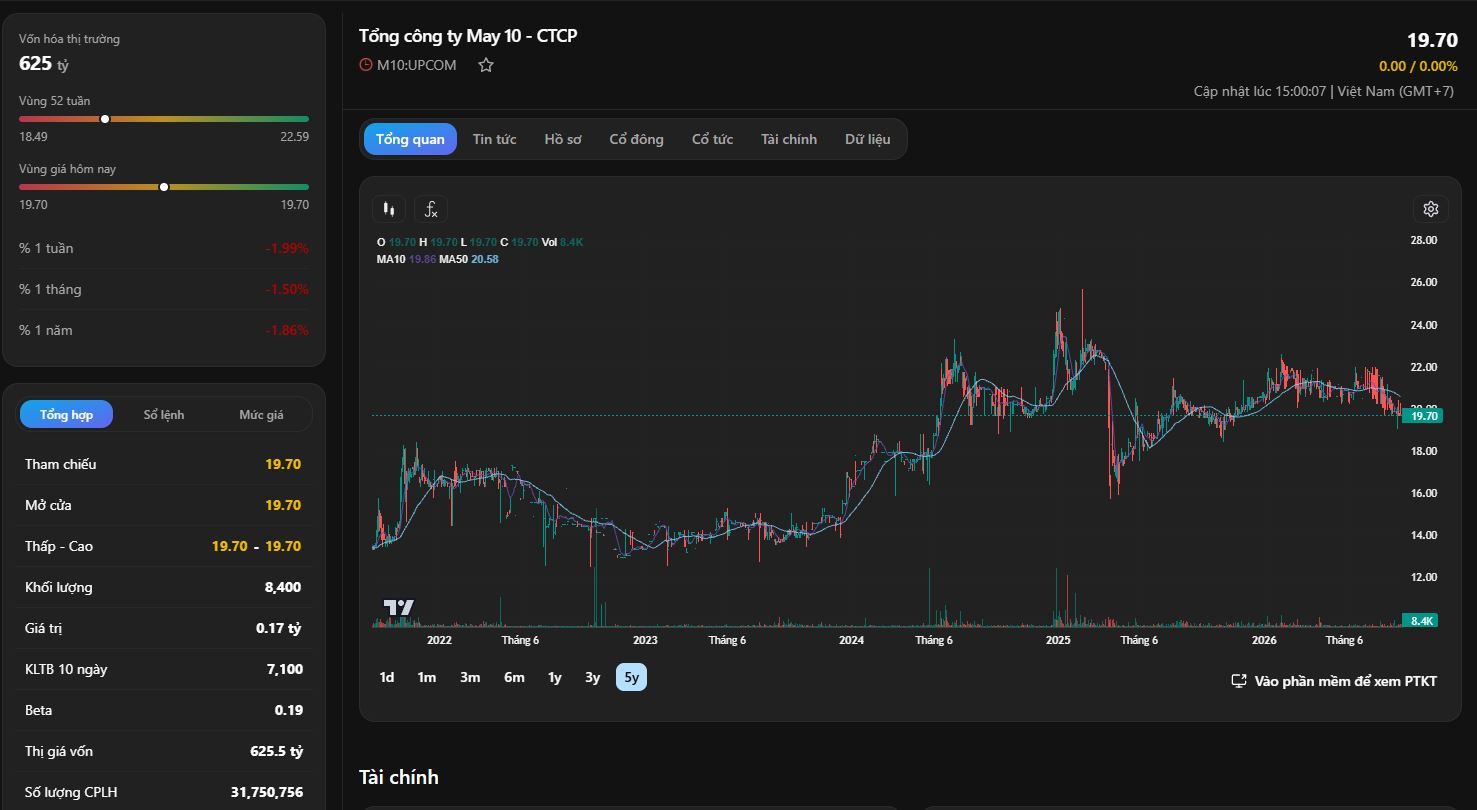This screenshot has height=810, width=1477.
Task: Click the 8.4K volume tag on chart
Action: point(1421,621)
